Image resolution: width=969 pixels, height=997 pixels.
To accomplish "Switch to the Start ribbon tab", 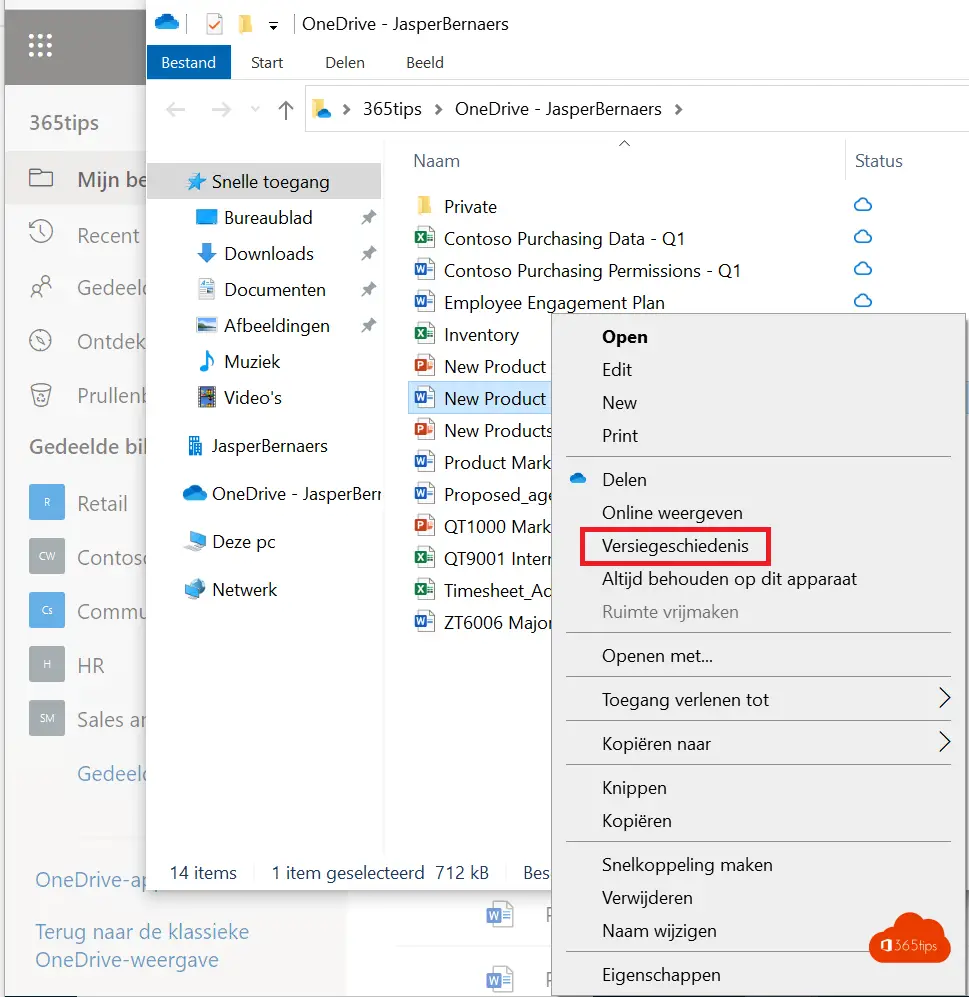I will pos(266,62).
